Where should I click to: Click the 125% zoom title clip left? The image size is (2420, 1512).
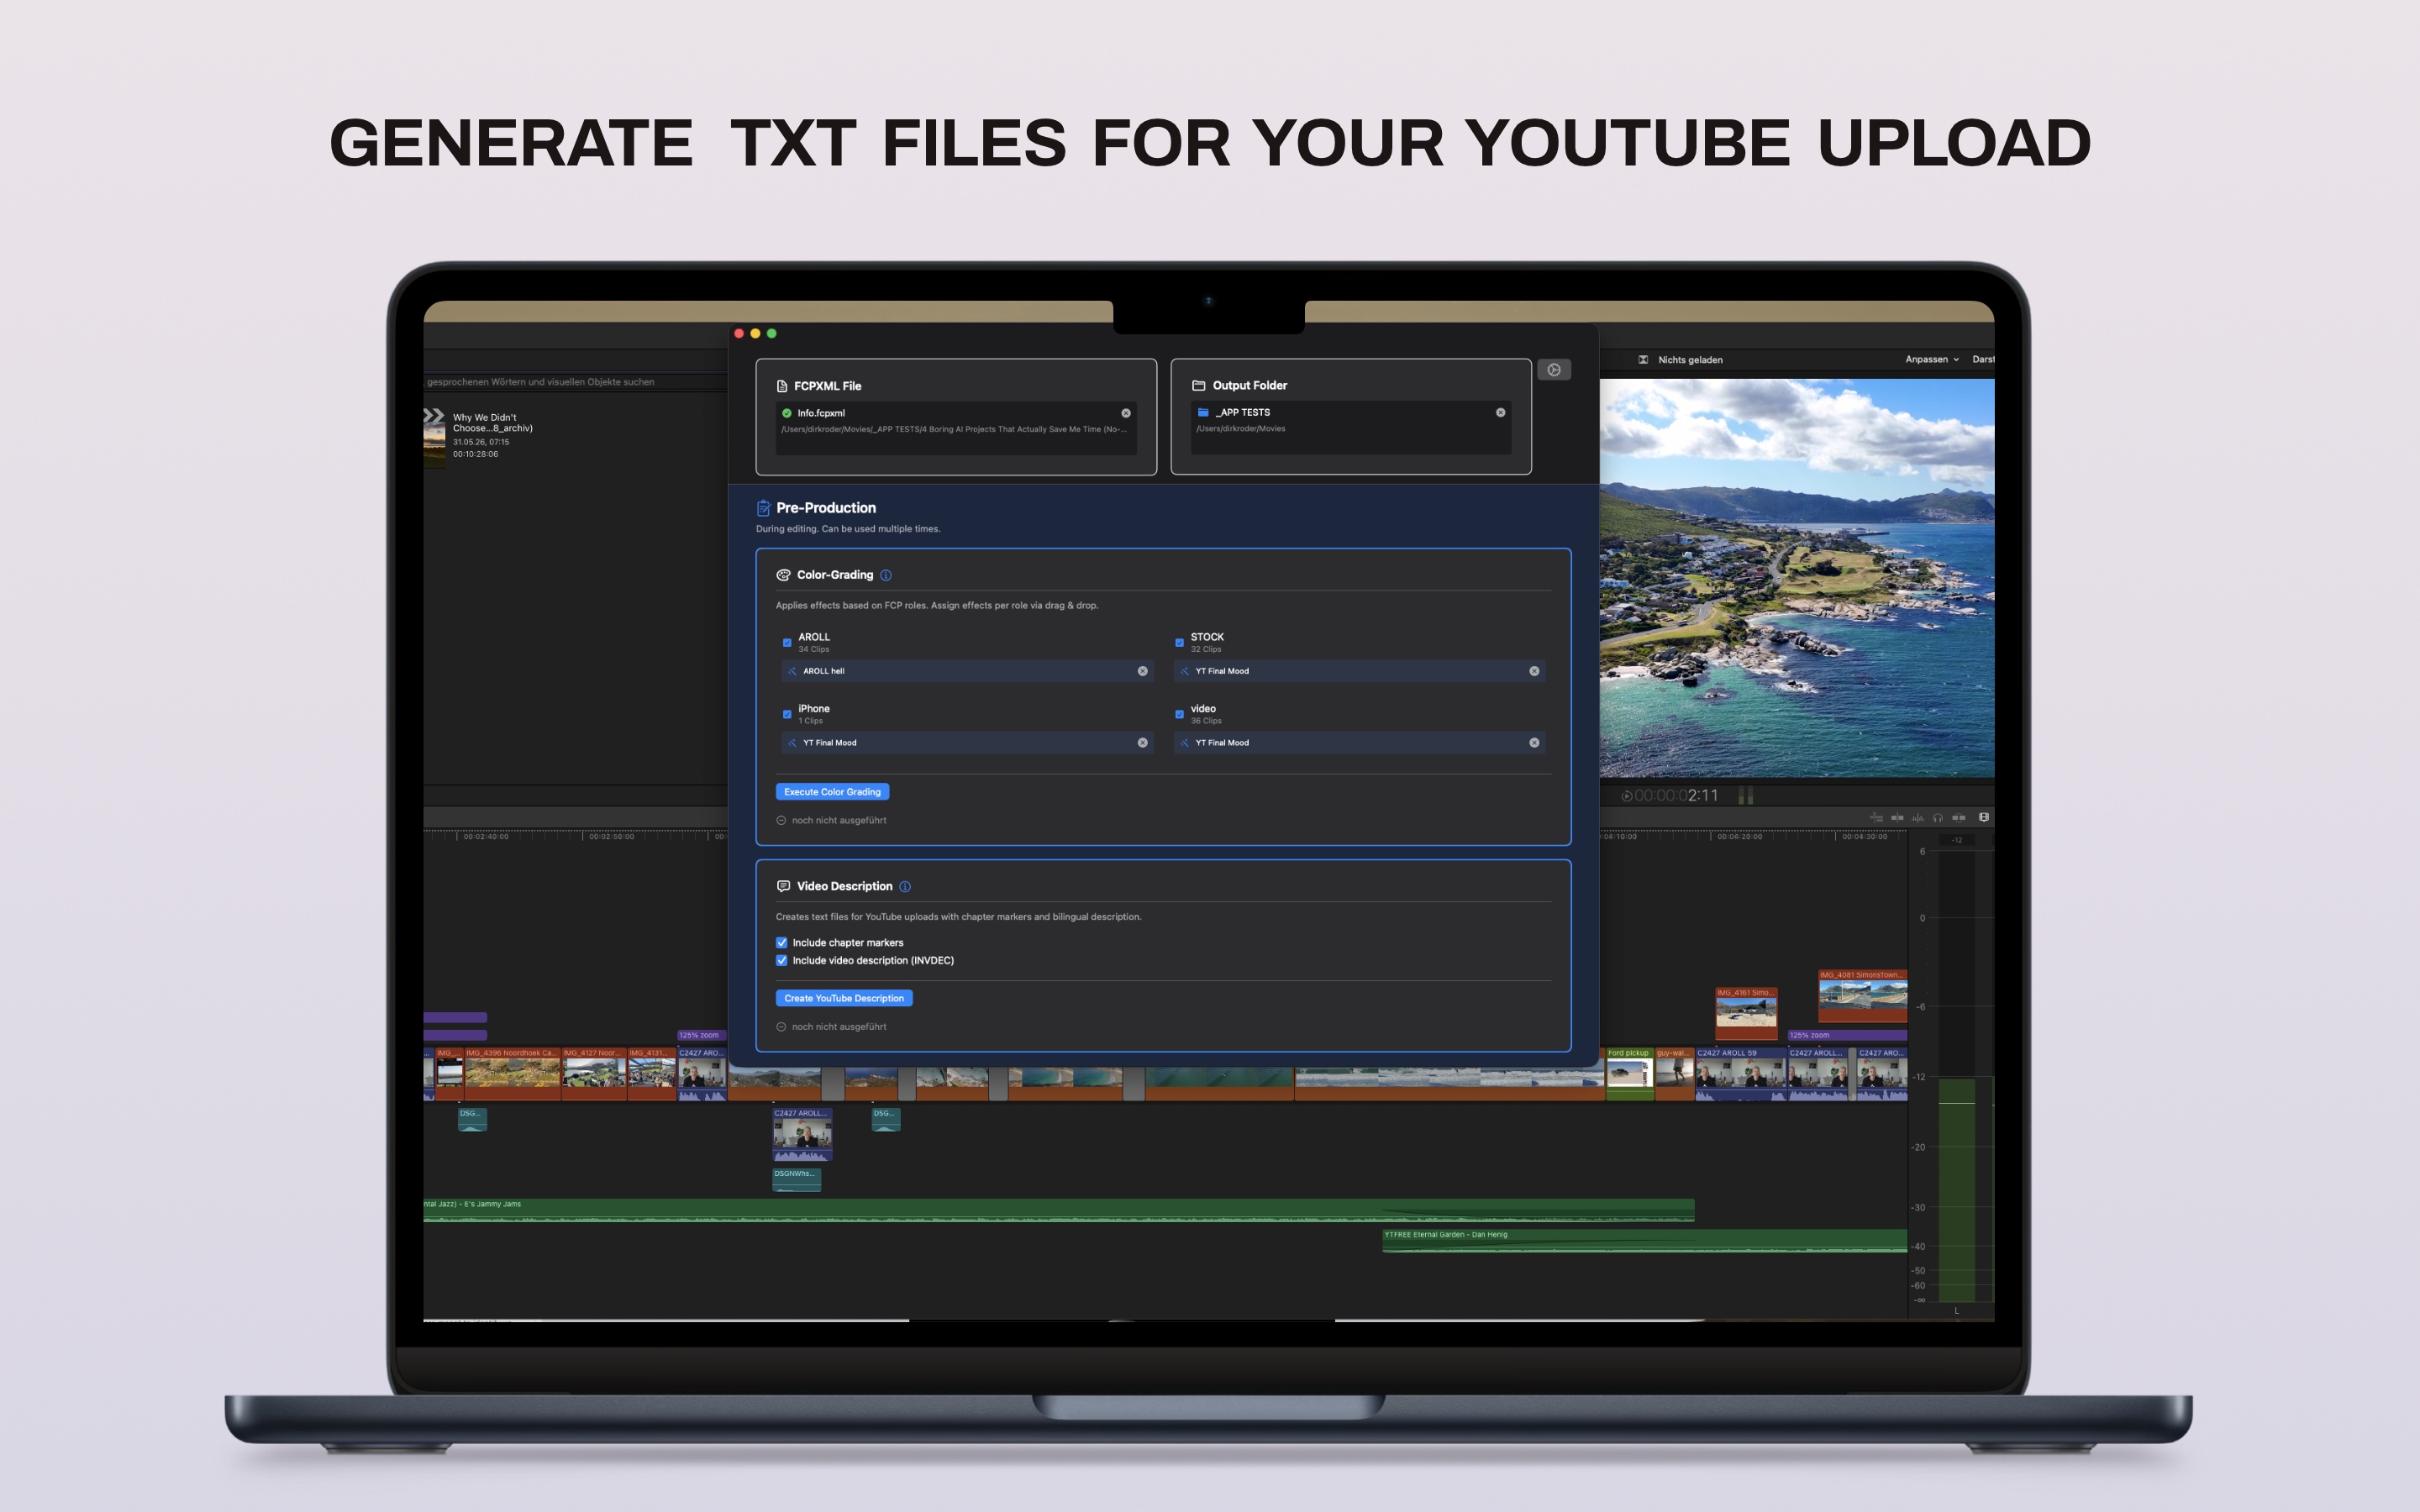[701, 1035]
